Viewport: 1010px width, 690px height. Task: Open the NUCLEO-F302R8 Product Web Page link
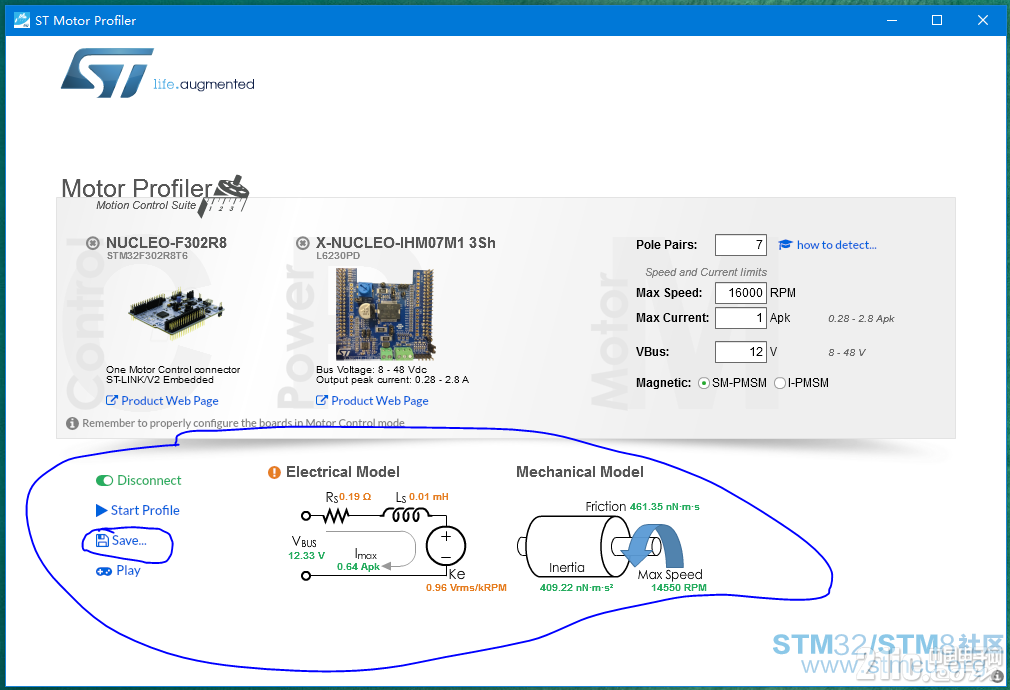point(169,401)
